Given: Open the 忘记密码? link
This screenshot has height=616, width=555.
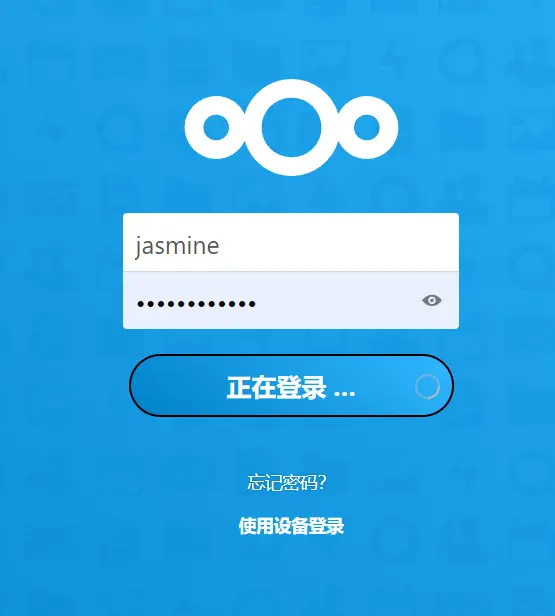Looking at the screenshot, I should click(287, 482).
